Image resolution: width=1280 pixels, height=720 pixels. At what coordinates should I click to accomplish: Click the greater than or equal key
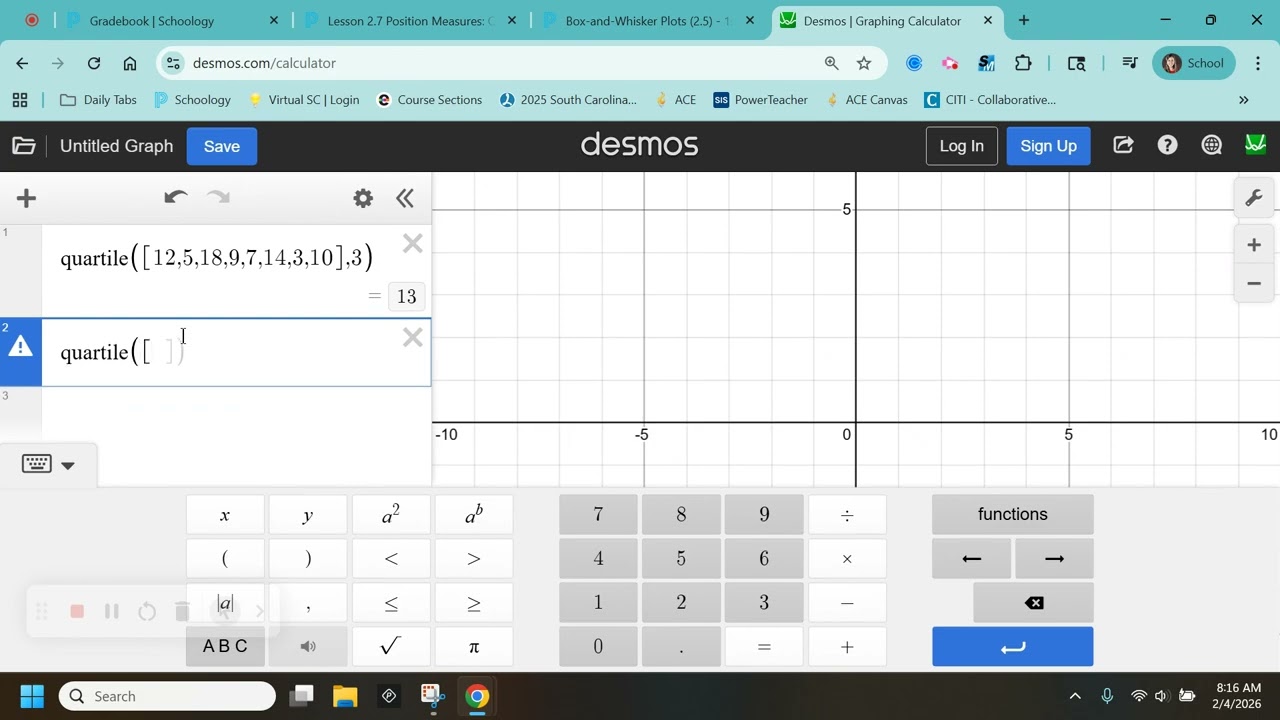click(x=474, y=602)
